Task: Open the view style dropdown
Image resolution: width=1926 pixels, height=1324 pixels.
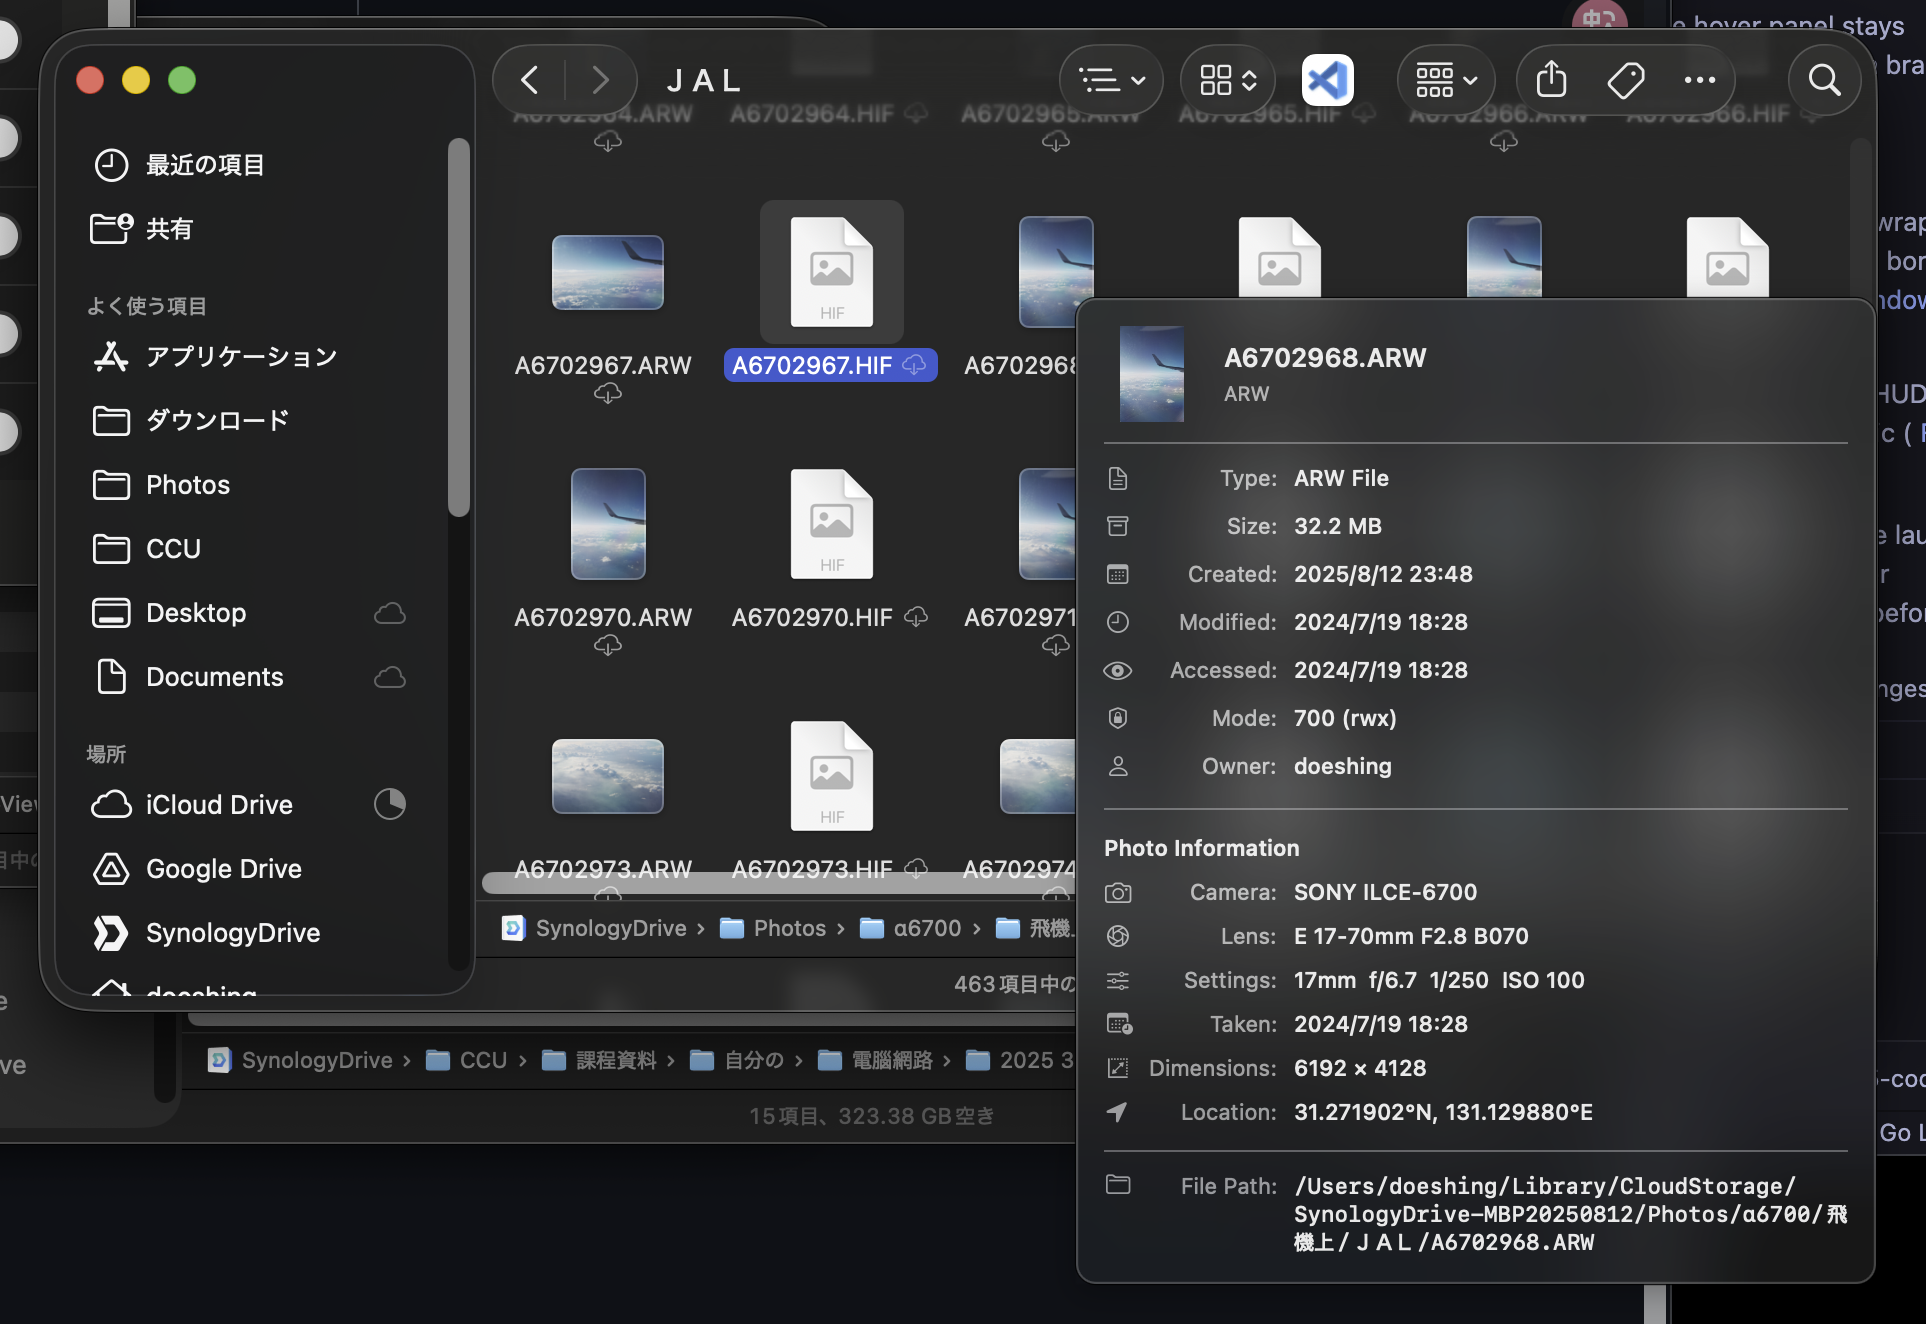Action: tap(1110, 80)
